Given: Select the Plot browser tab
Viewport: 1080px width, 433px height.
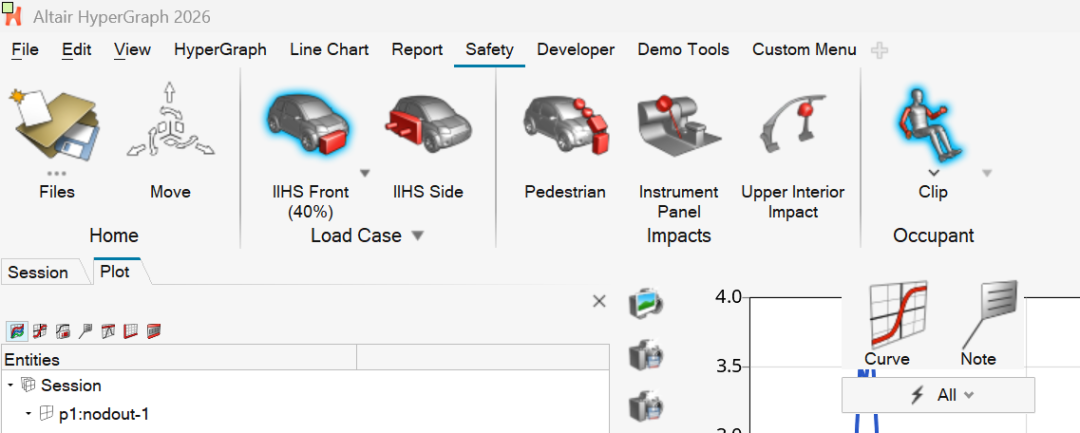Looking at the screenshot, I should point(115,271).
